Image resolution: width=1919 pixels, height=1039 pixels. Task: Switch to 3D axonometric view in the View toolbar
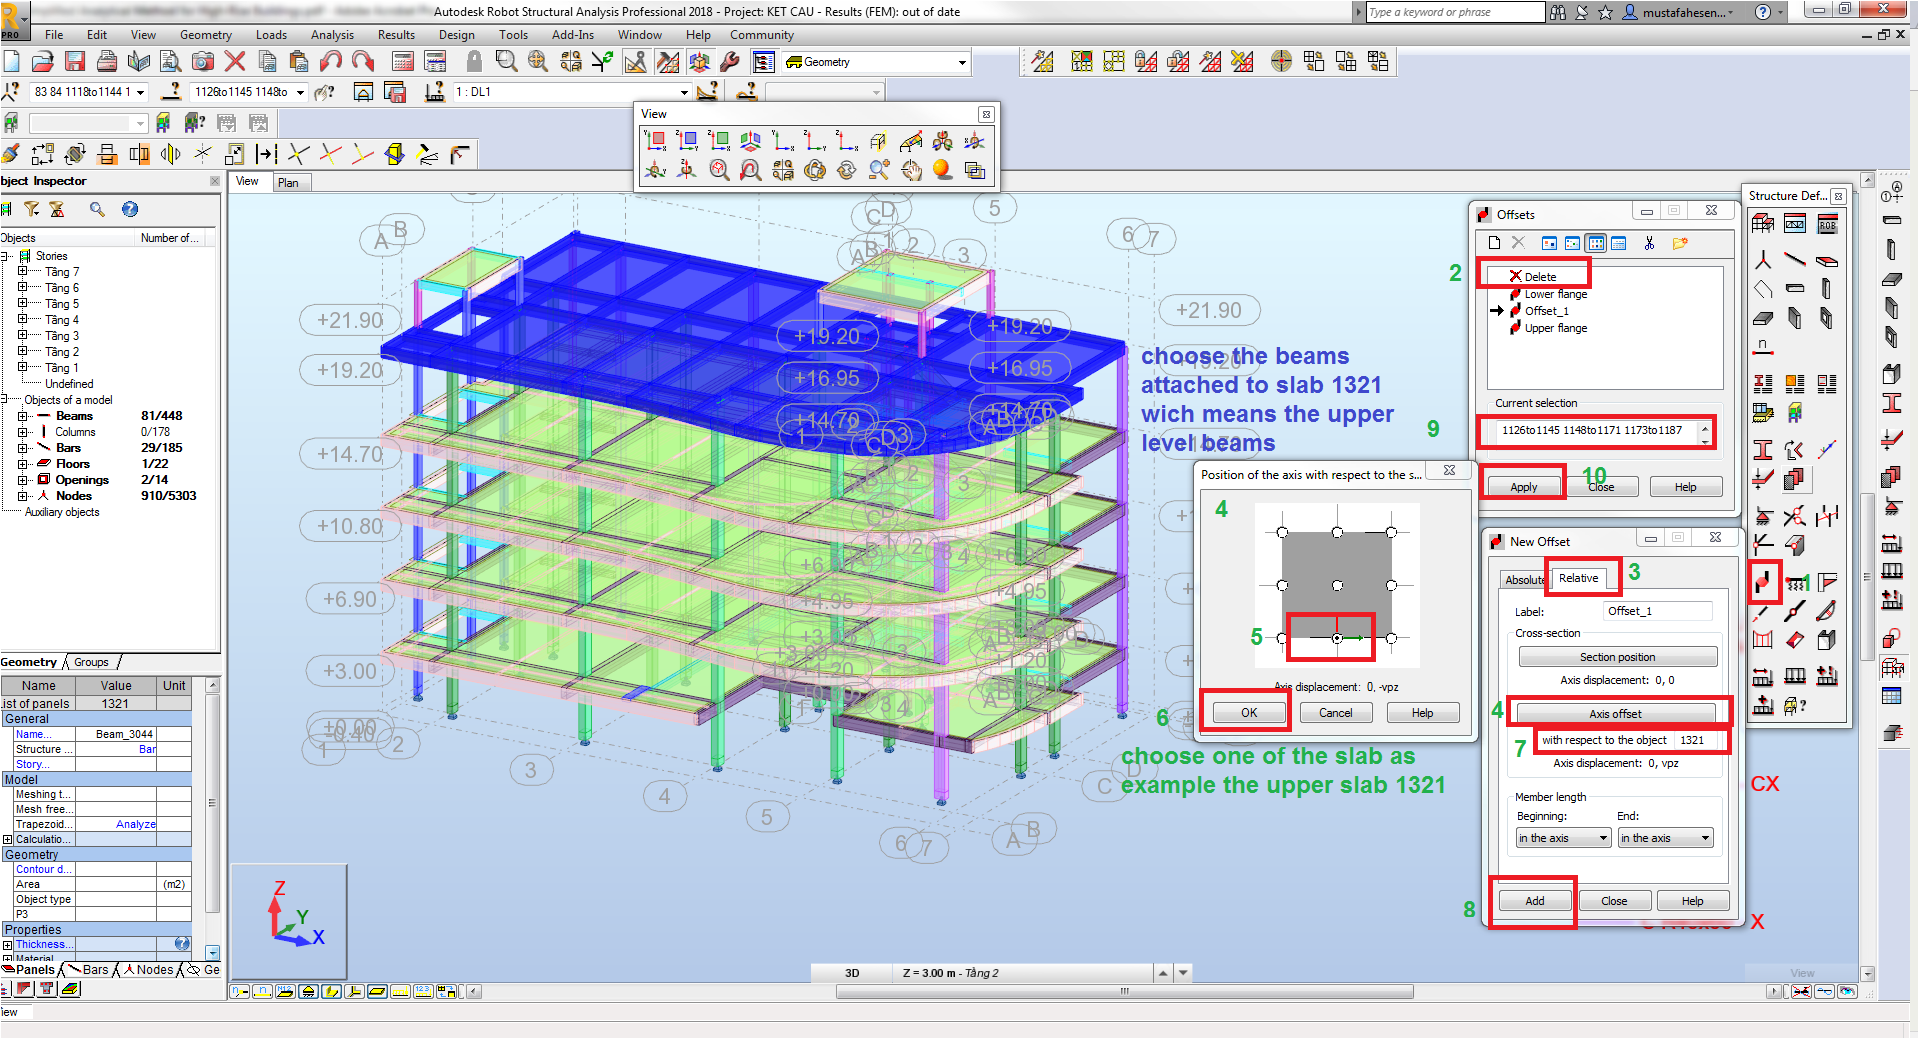click(750, 141)
